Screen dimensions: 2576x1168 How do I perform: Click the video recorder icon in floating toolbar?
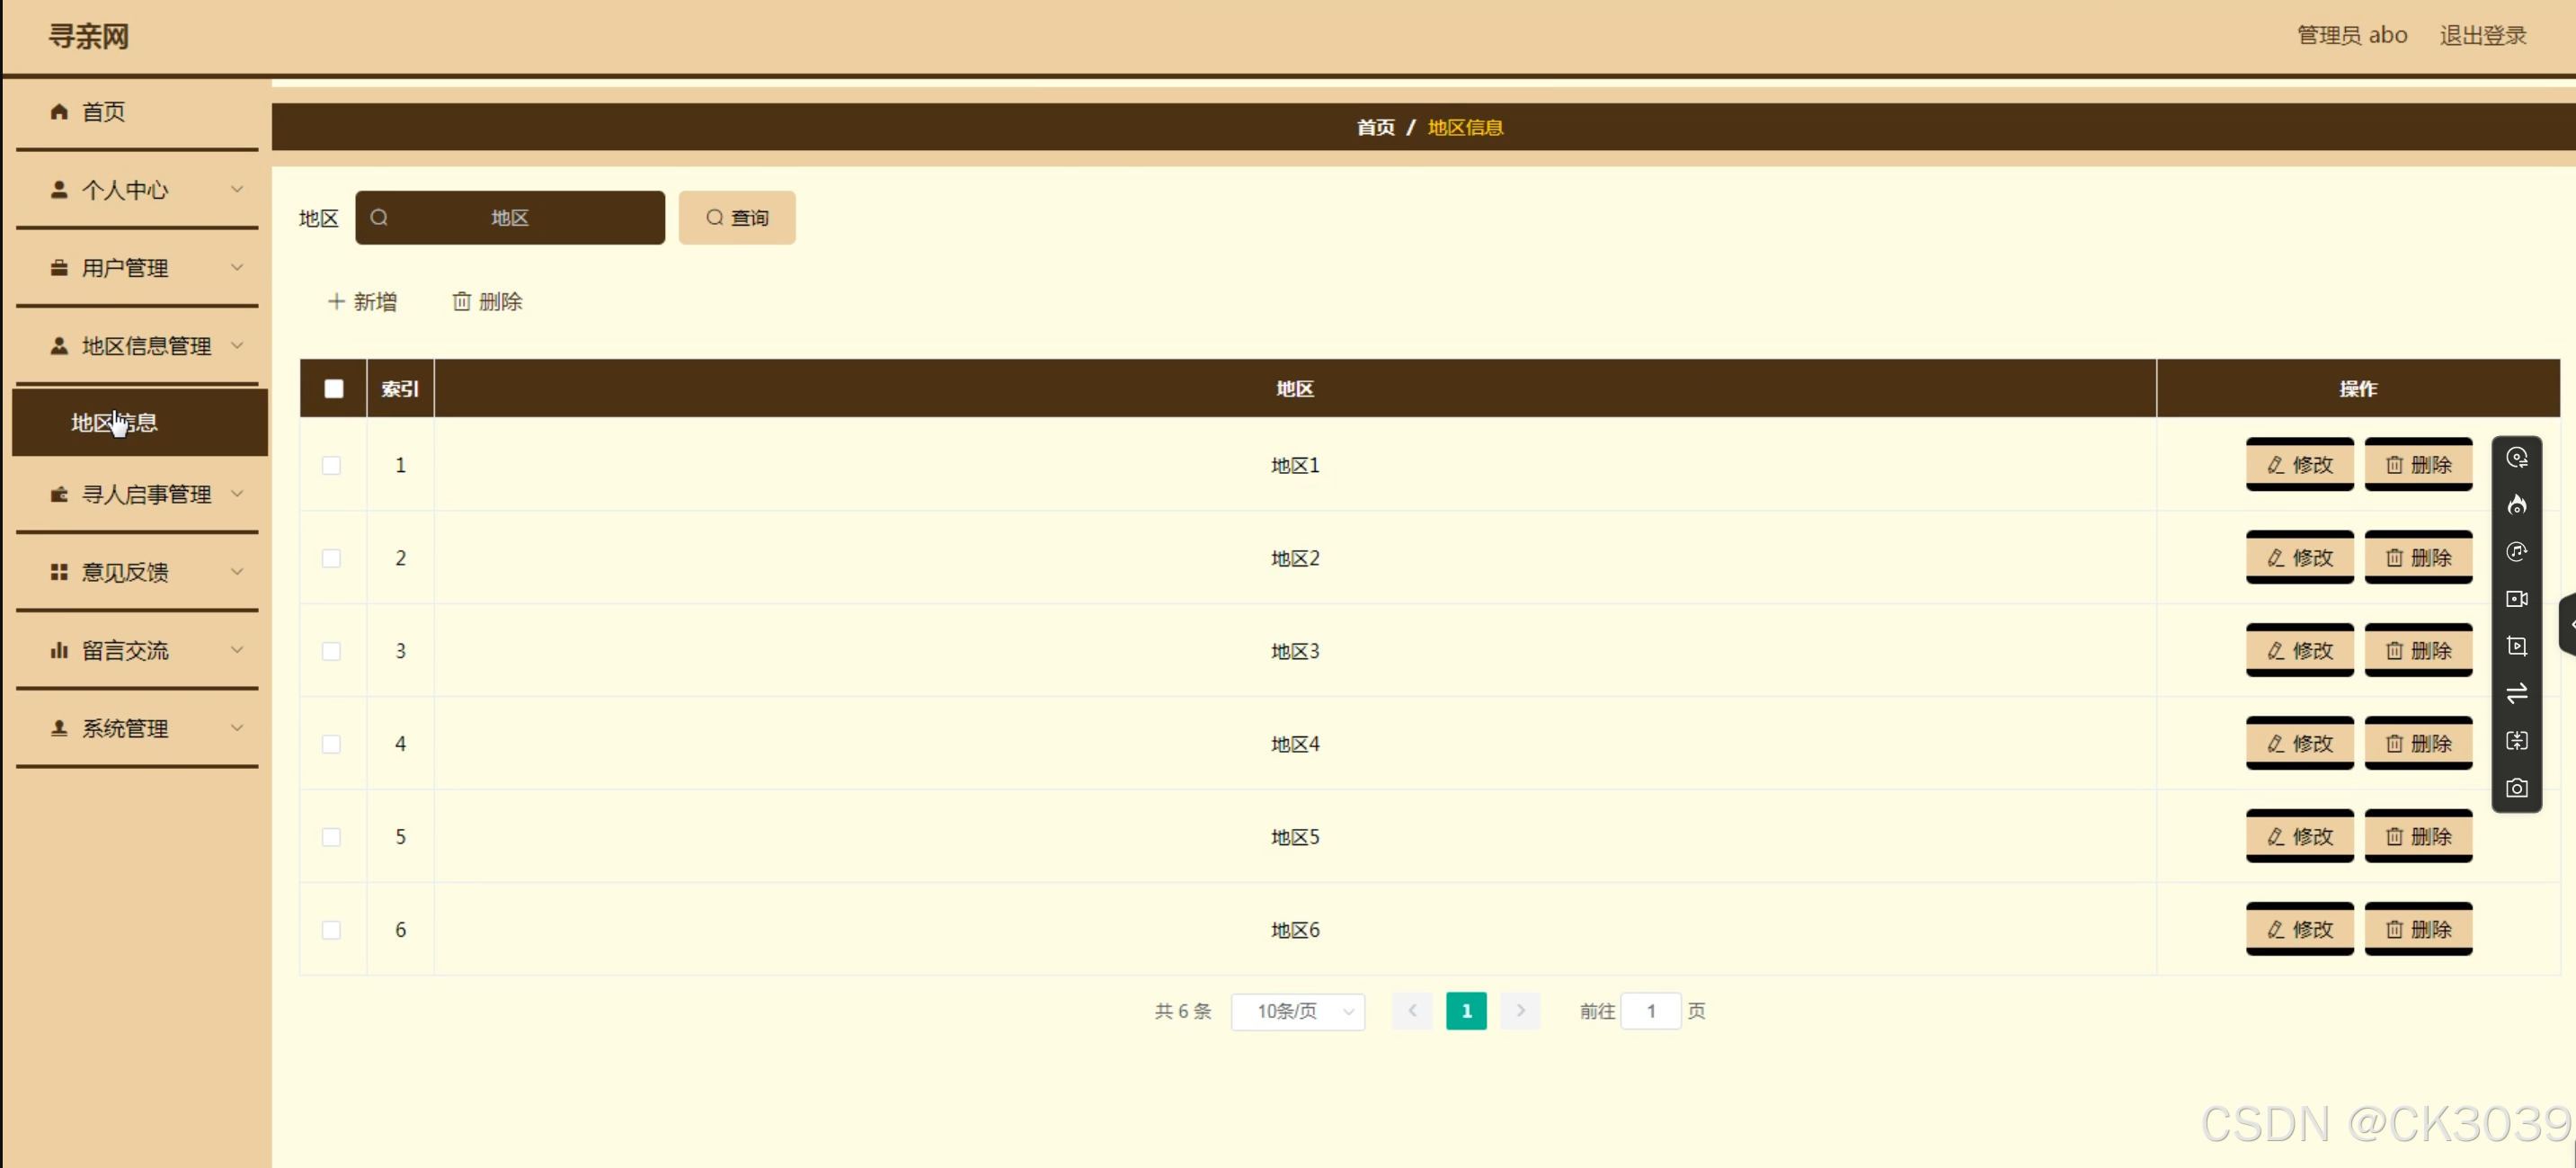click(x=2516, y=599)
